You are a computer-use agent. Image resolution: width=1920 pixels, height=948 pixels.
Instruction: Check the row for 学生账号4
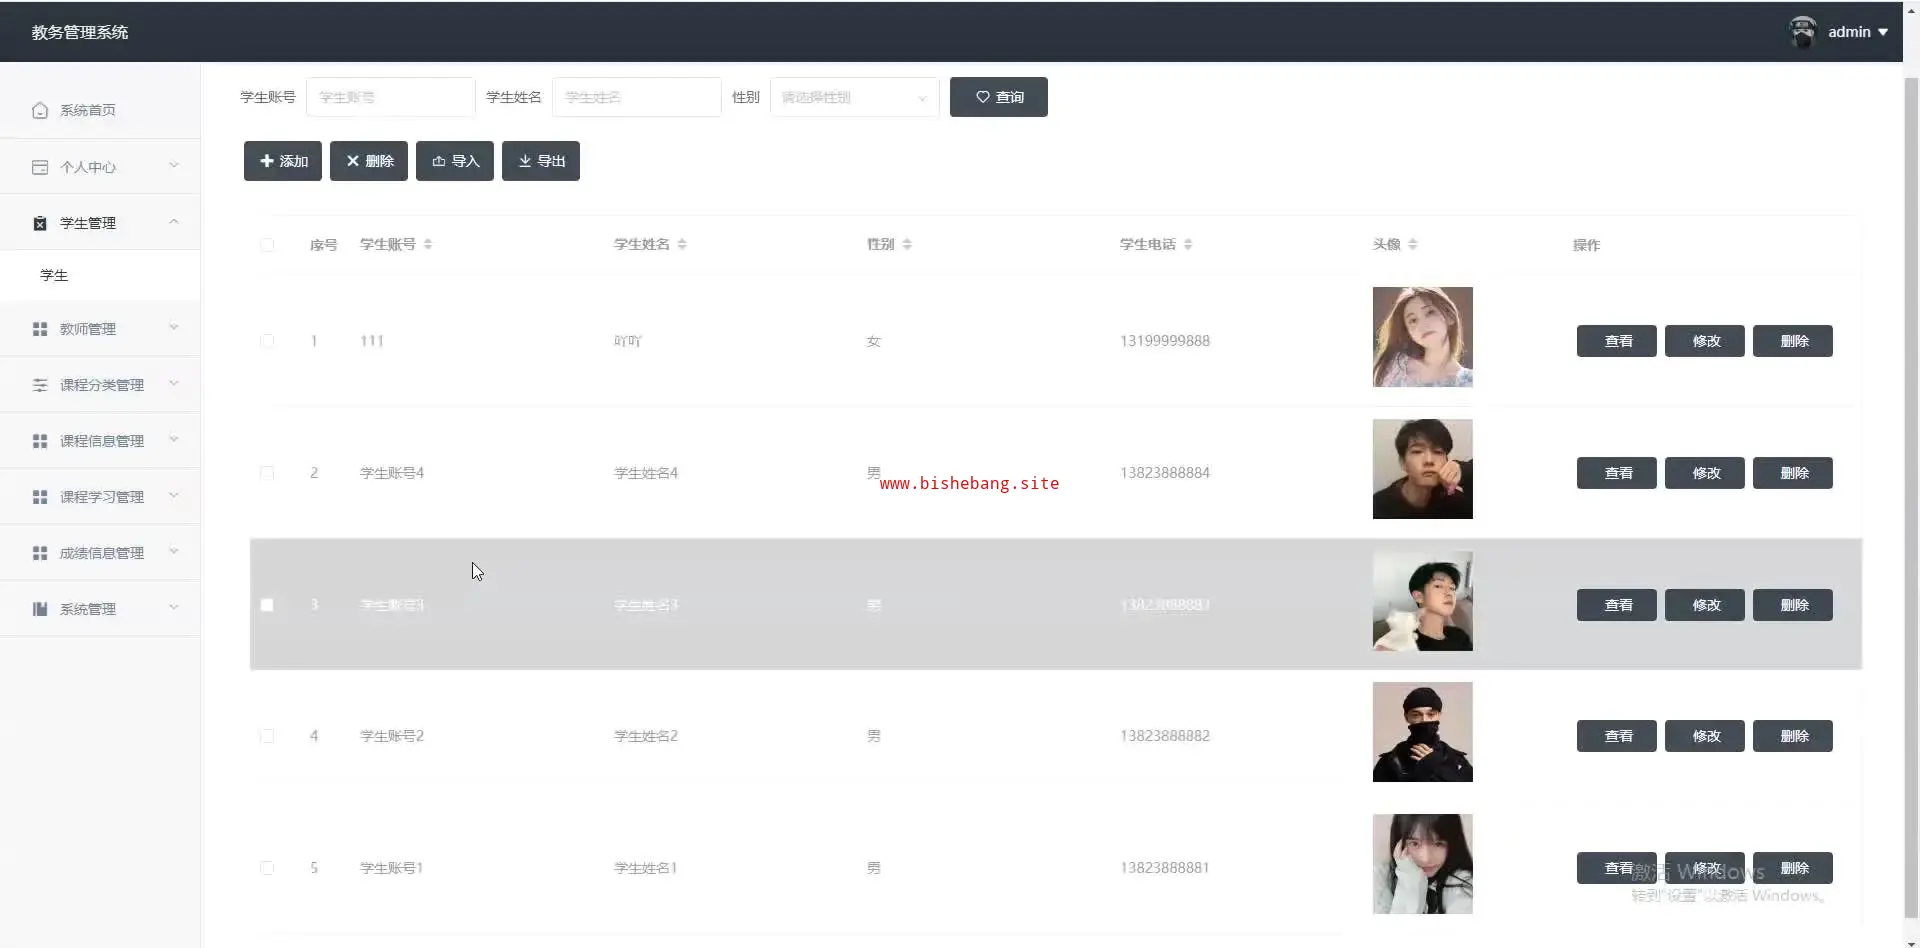[267, 473]
